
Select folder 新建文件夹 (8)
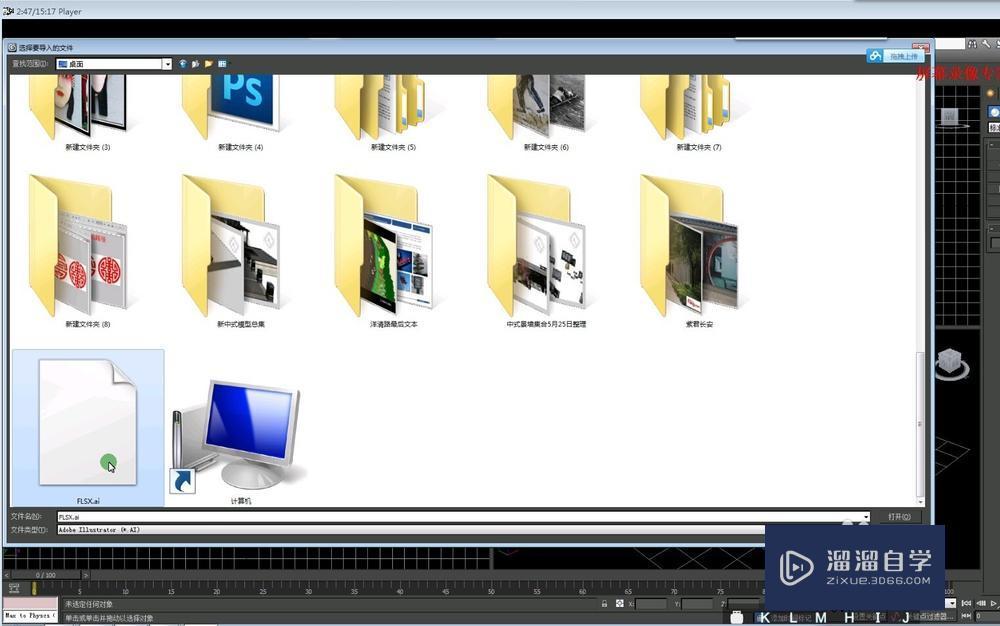click(x=87, y=251)
